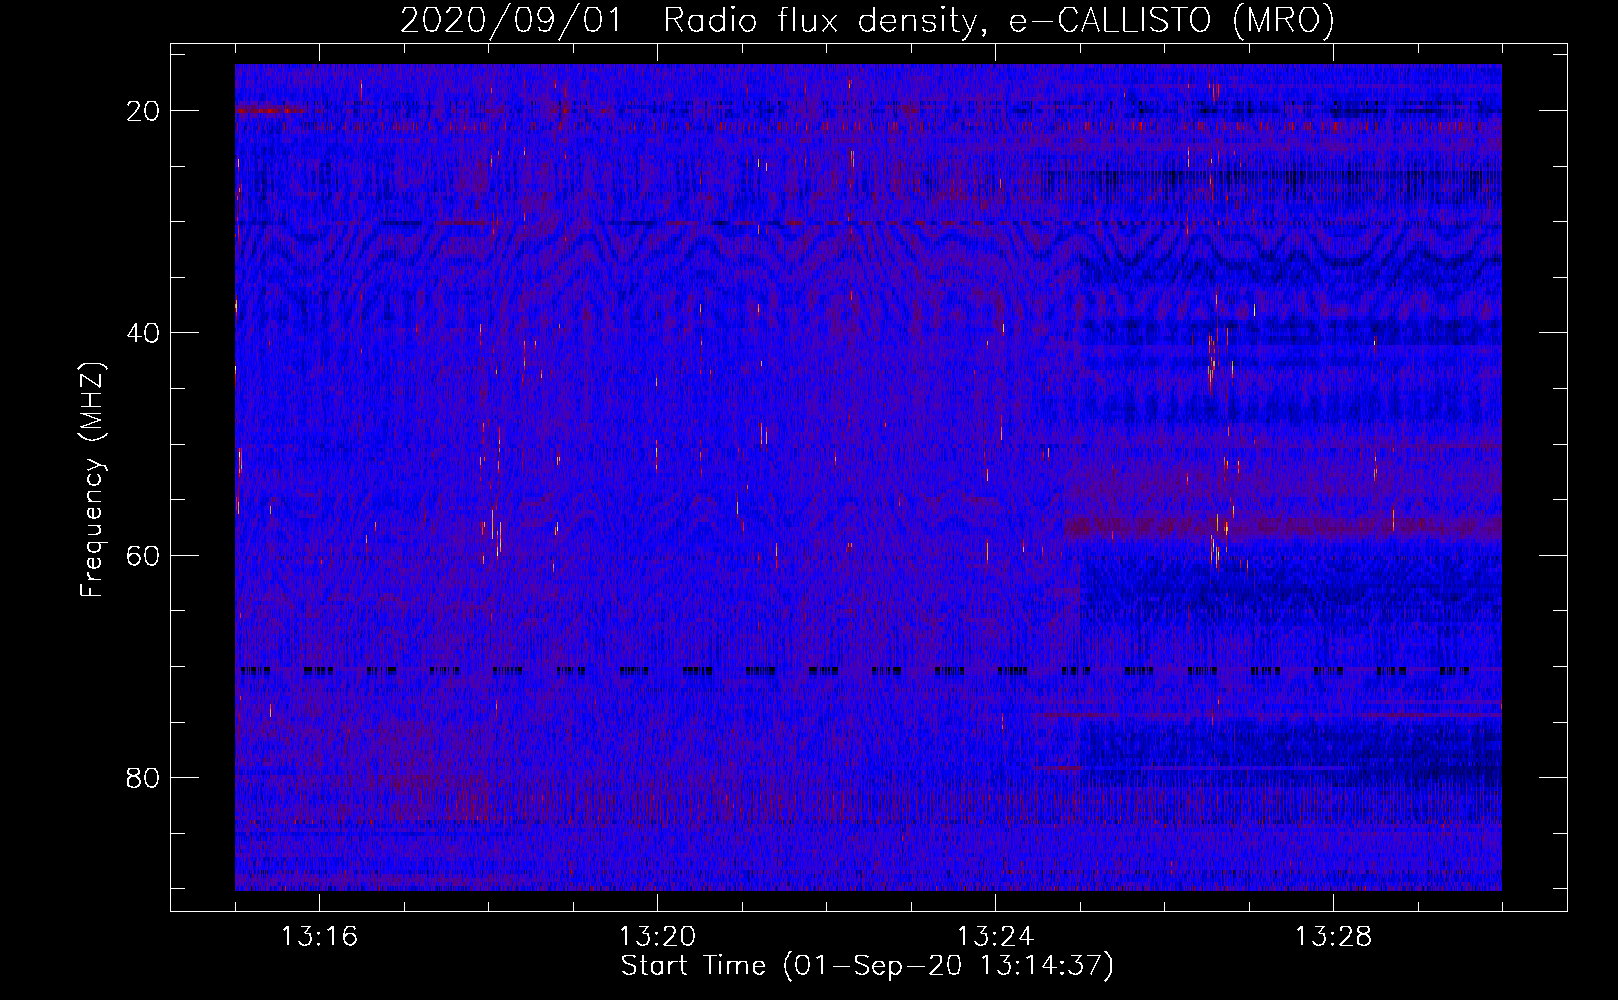Click the 40 MHz frequency tick label
This screenshot has width=1618, height=1000.
tap(144, 333)
